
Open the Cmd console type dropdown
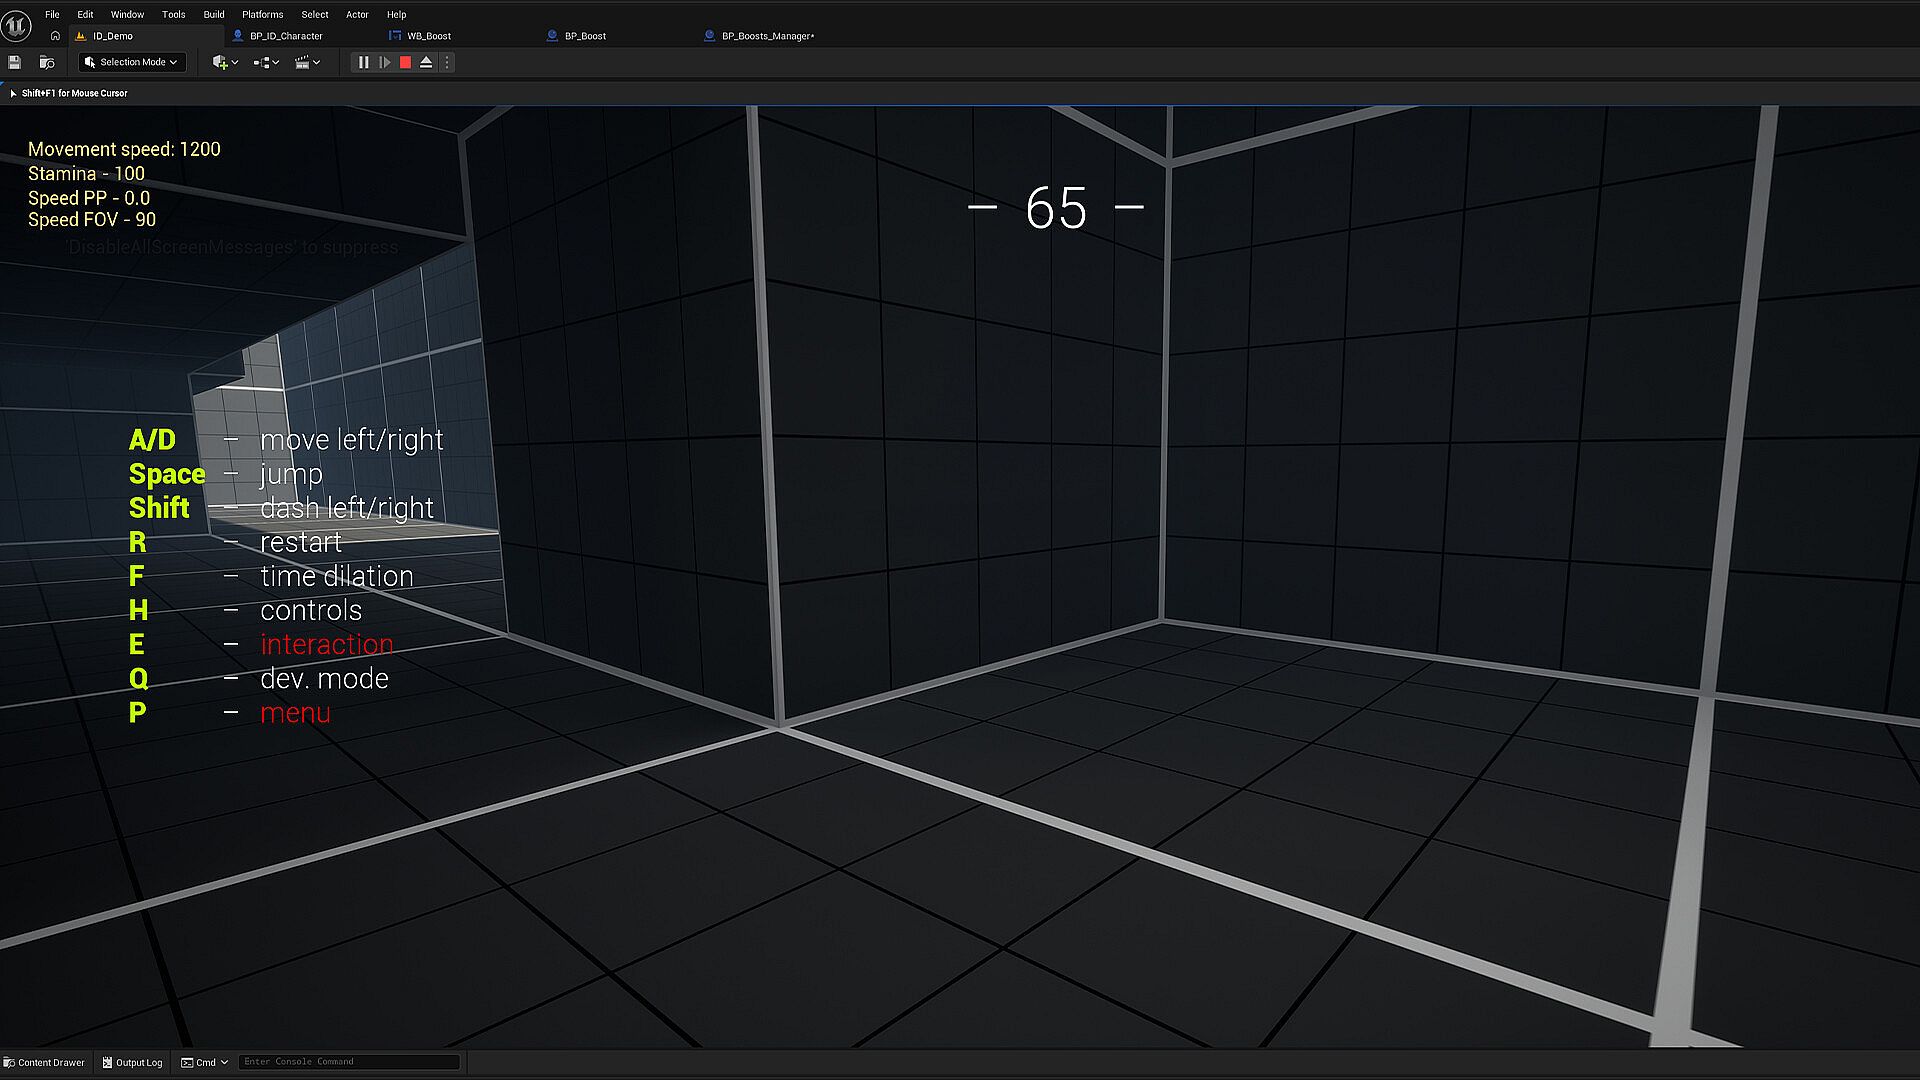pyautogui.click(x=205, y=1062)
